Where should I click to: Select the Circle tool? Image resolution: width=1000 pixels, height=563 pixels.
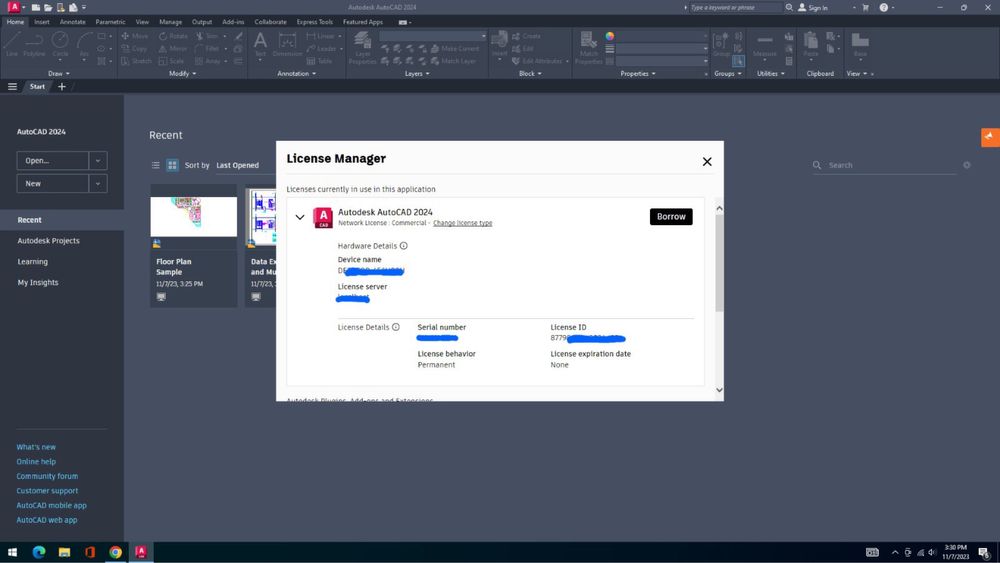(60, 44)
